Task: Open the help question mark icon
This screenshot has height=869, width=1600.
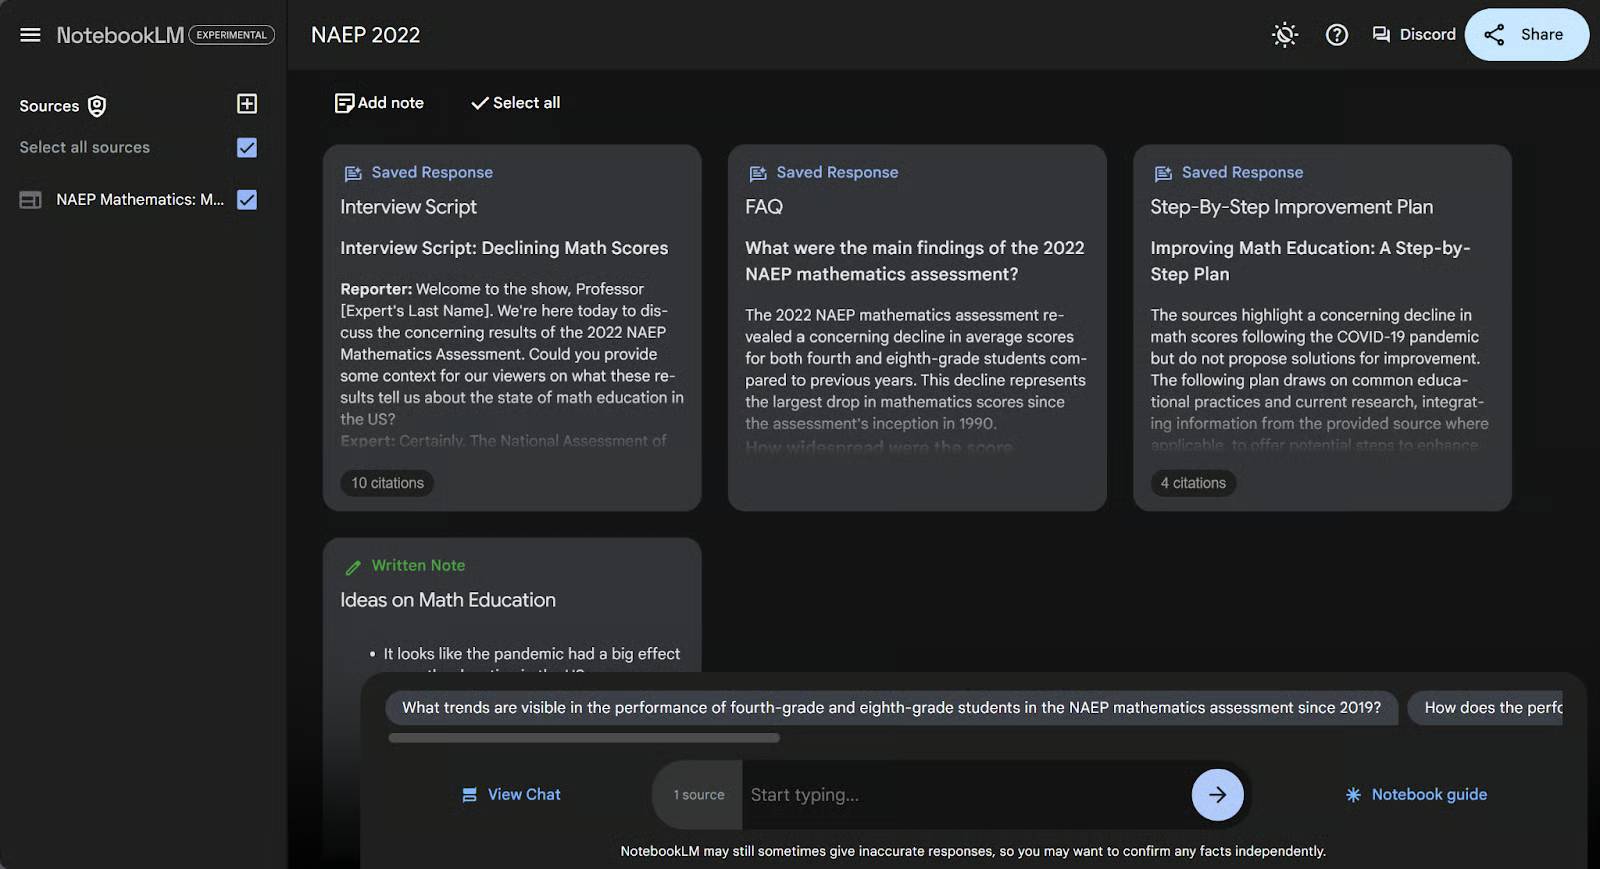Action: 1336,35
